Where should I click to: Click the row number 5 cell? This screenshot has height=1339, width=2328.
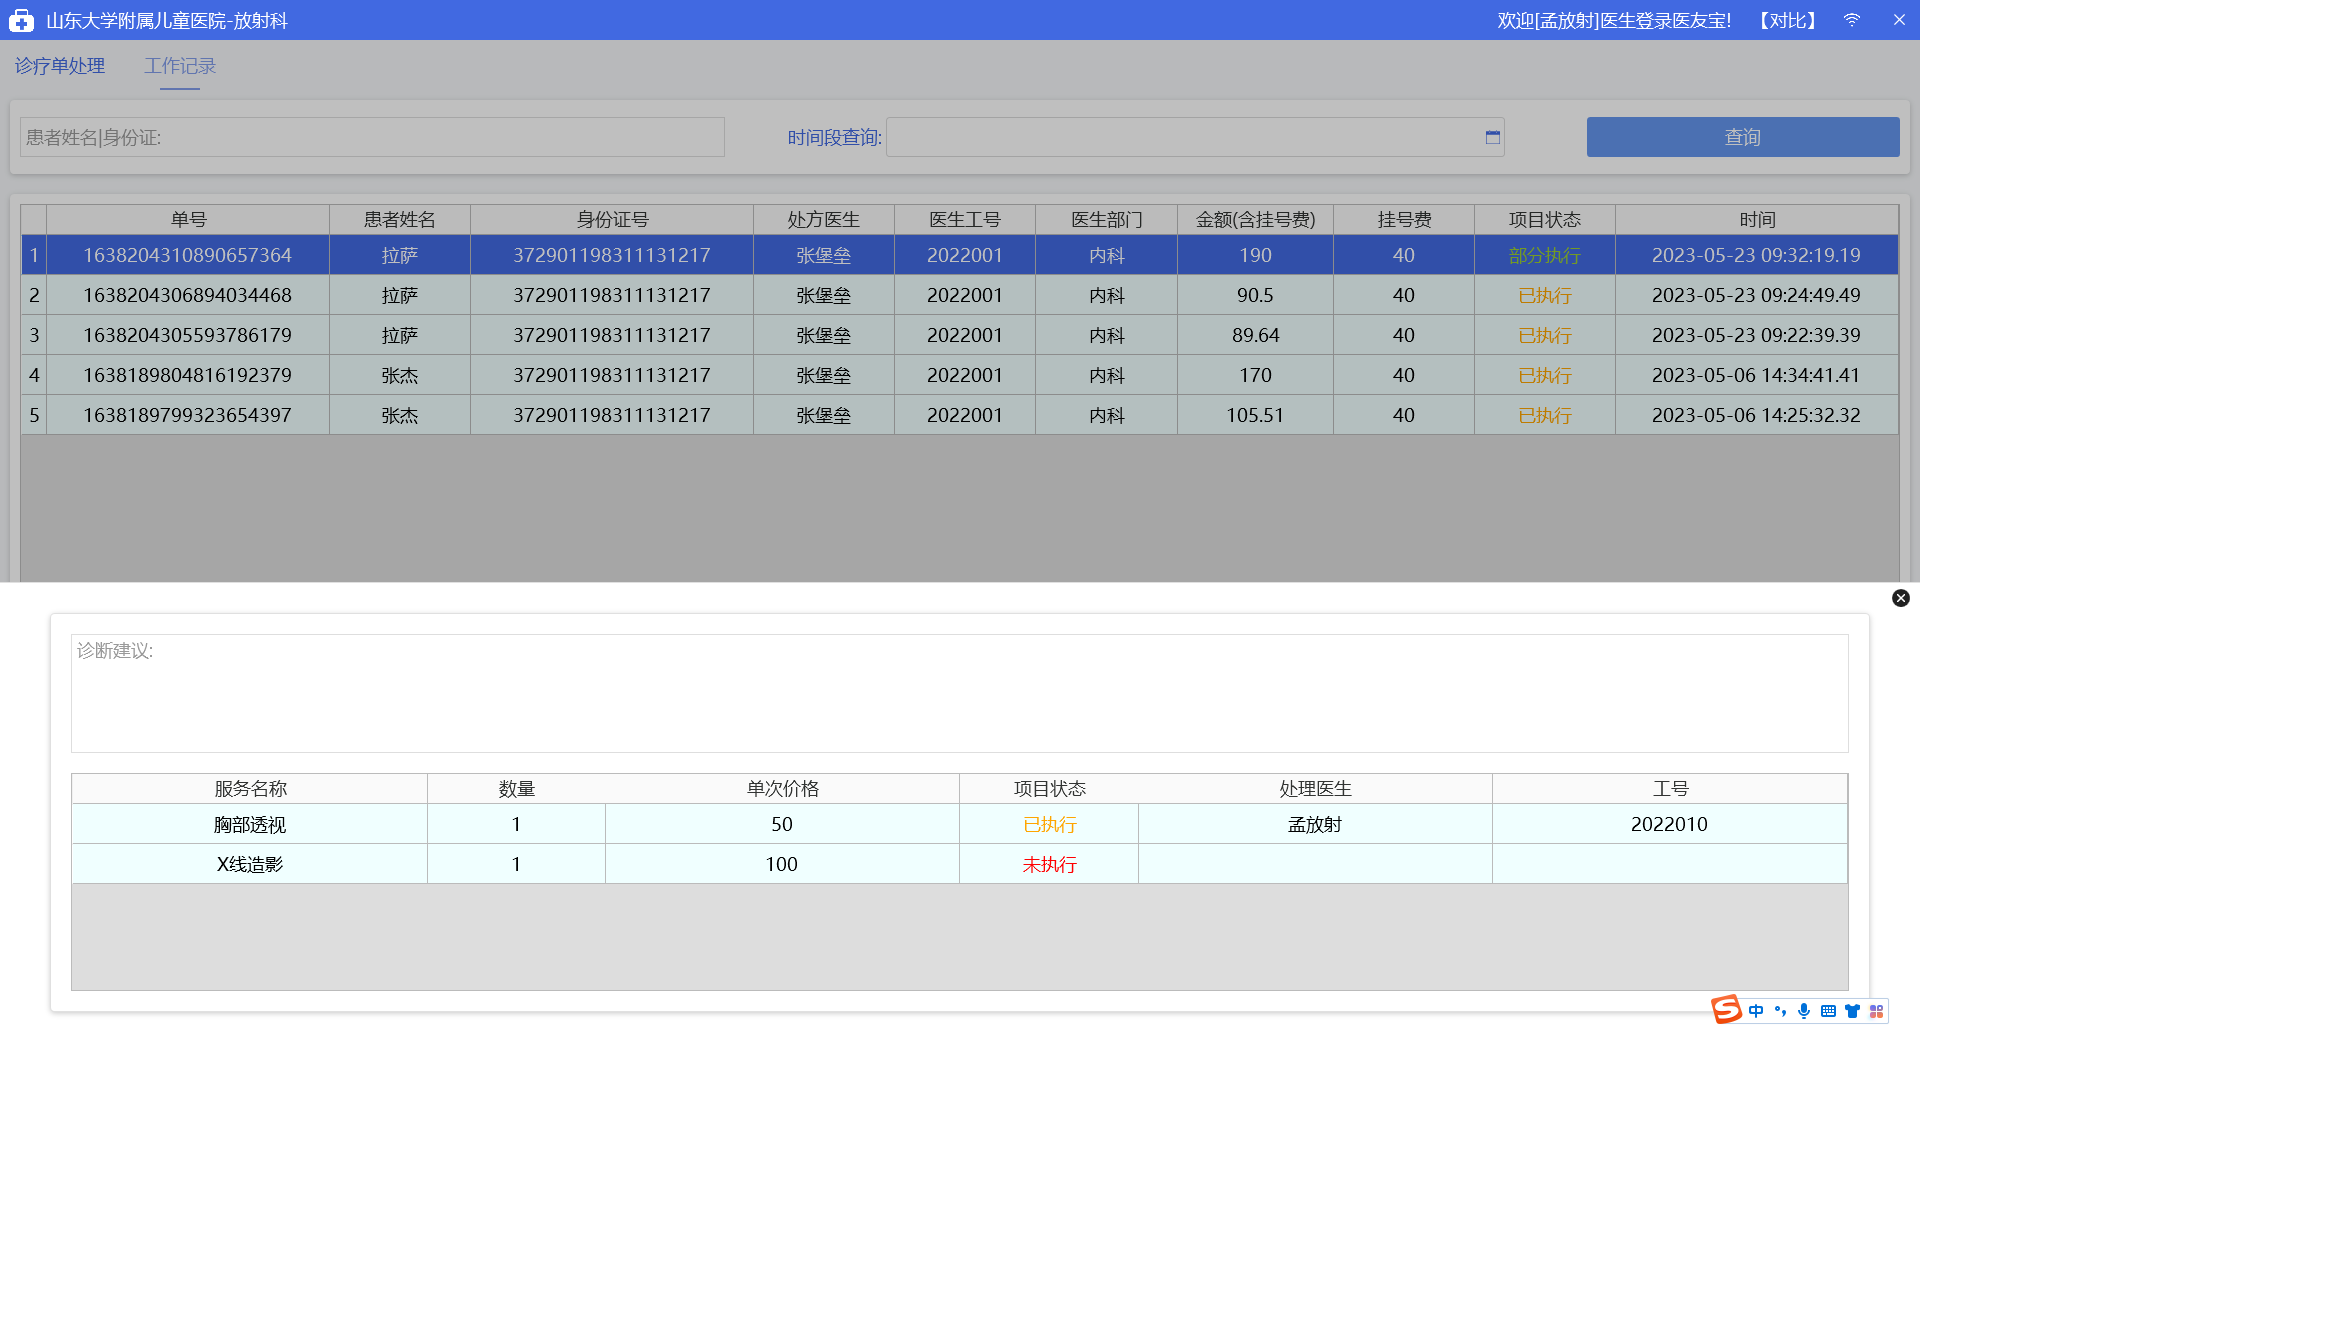[34, 415]
